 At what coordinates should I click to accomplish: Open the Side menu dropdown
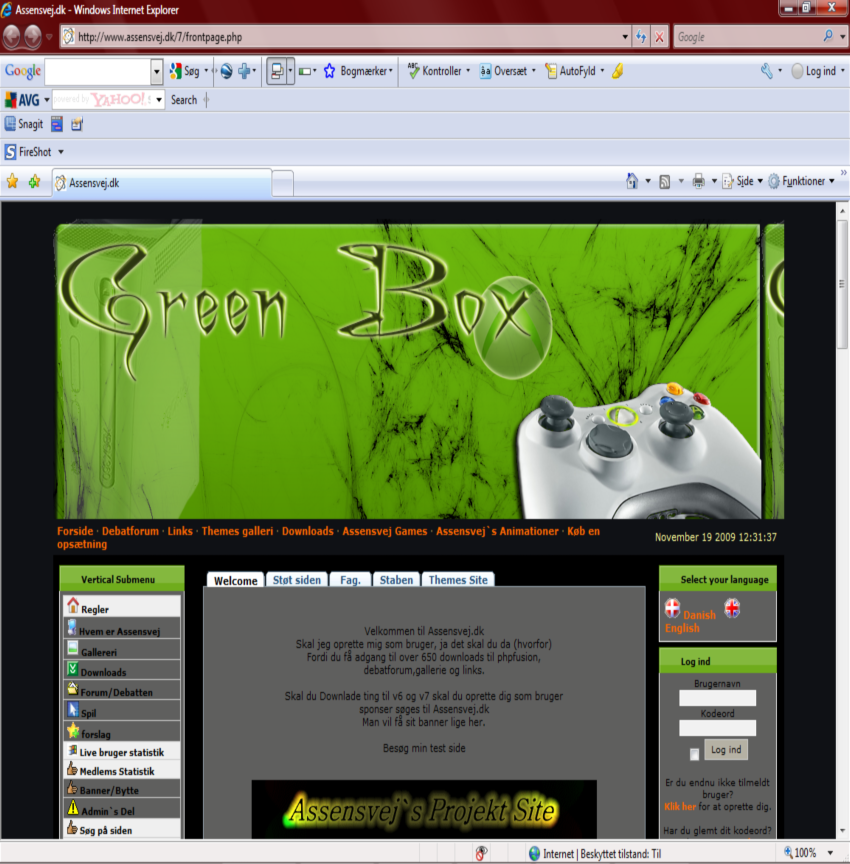(x=760, y=181)
